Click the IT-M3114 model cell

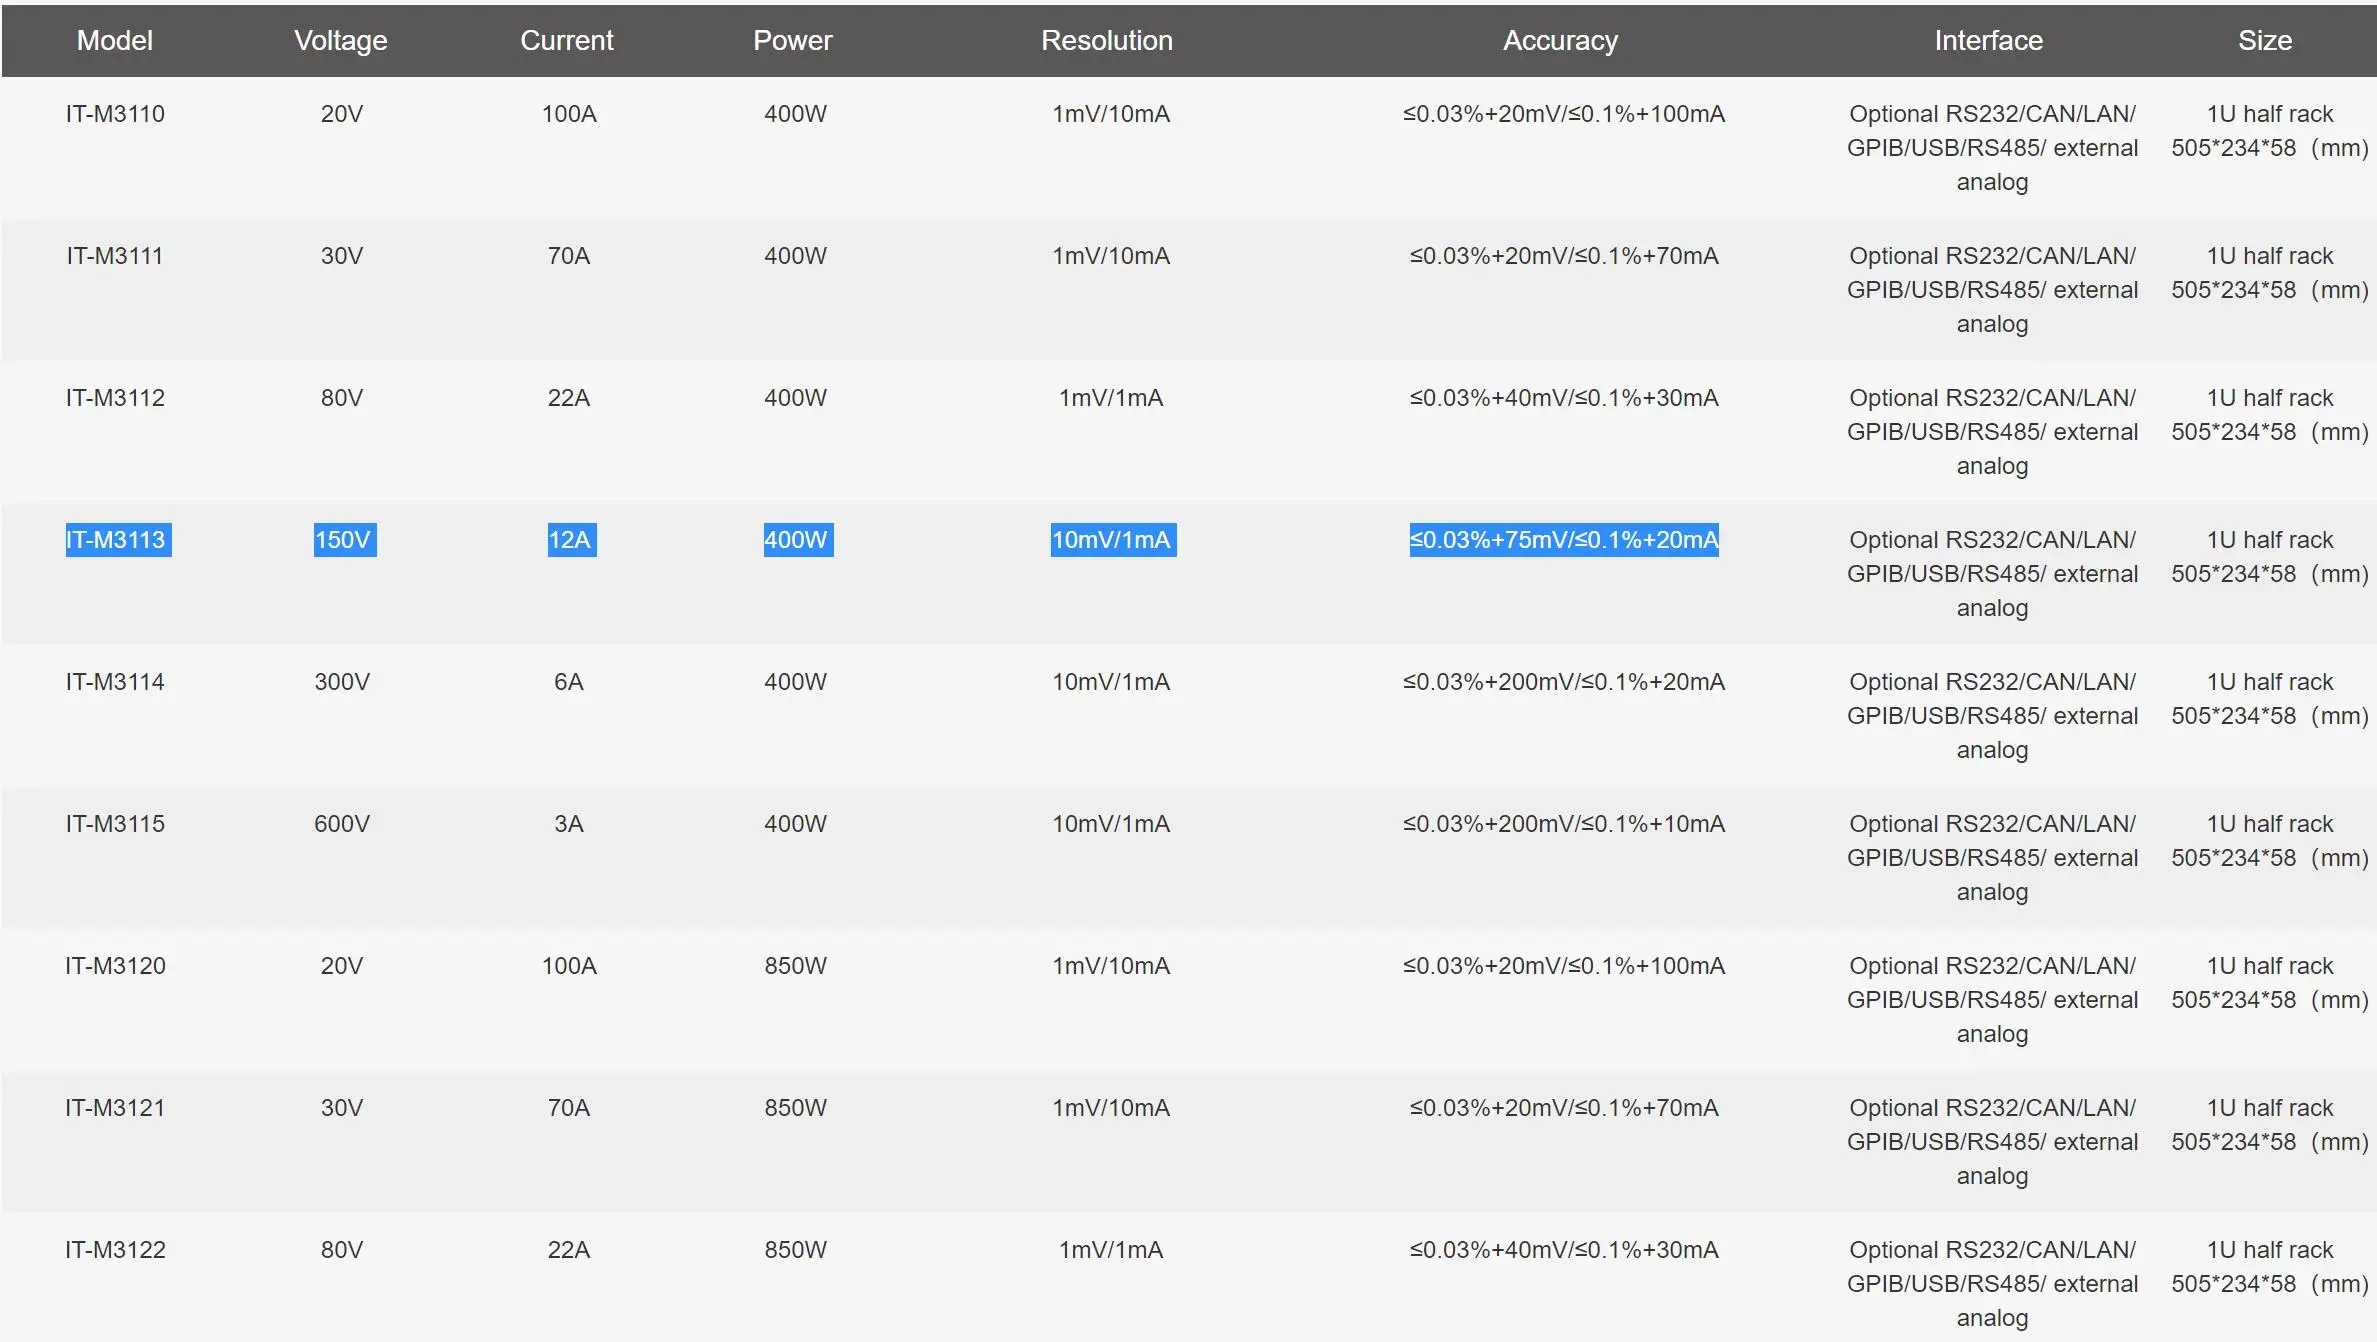coord(115,681)
